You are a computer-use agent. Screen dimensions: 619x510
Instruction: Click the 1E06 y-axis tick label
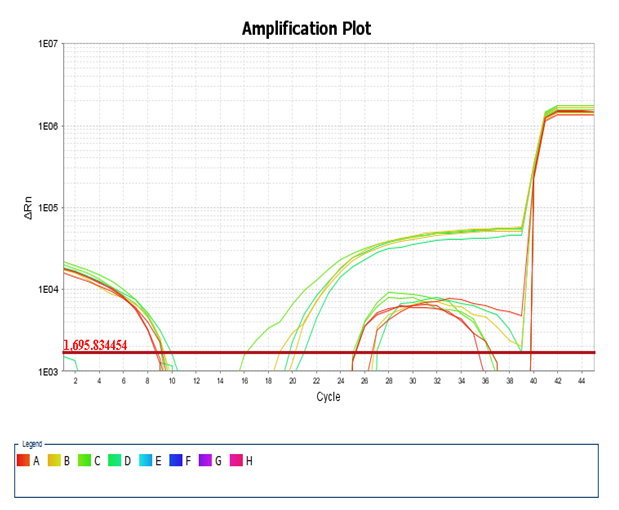[48, 126]
